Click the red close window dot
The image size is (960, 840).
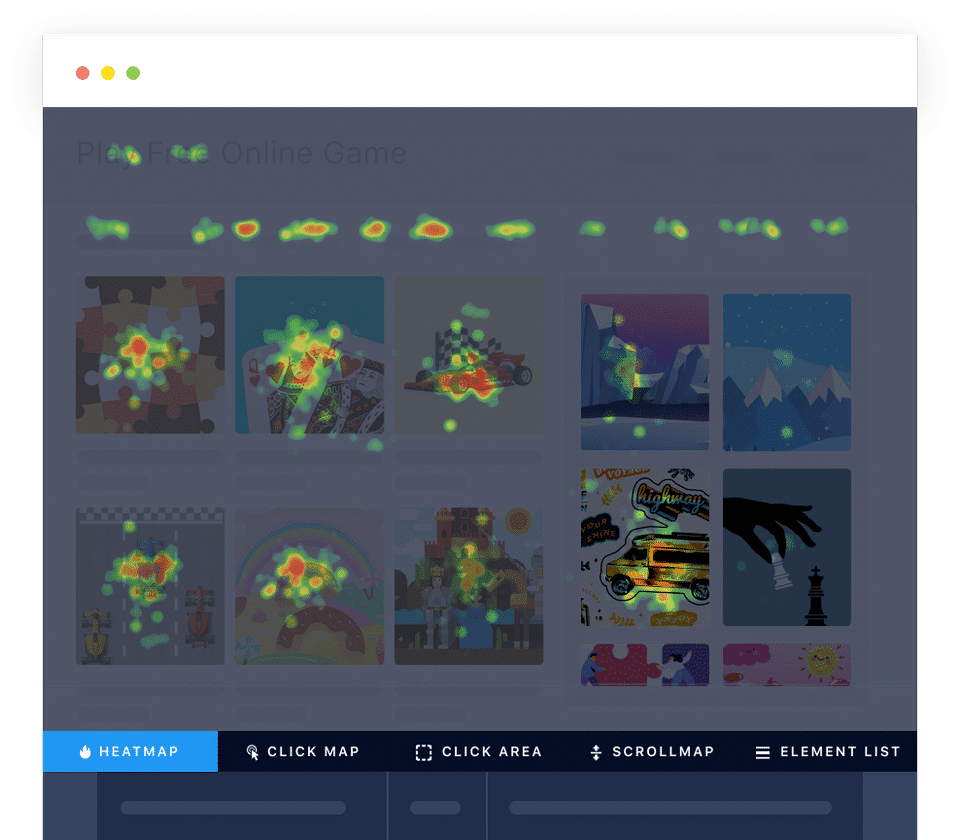click(83, 73)
